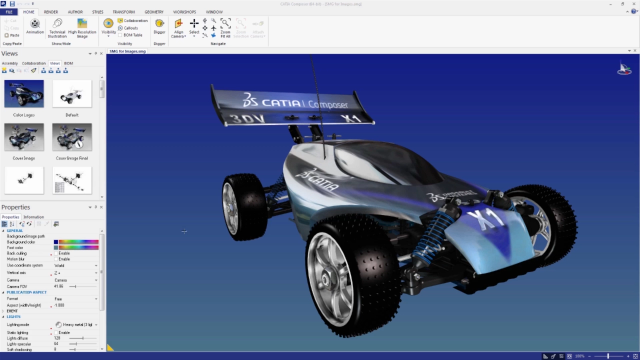This screenshot has width=640, height=360.
Task: Click the fit-to-window icon at status bar end
Action: click(x=636, y=356)
